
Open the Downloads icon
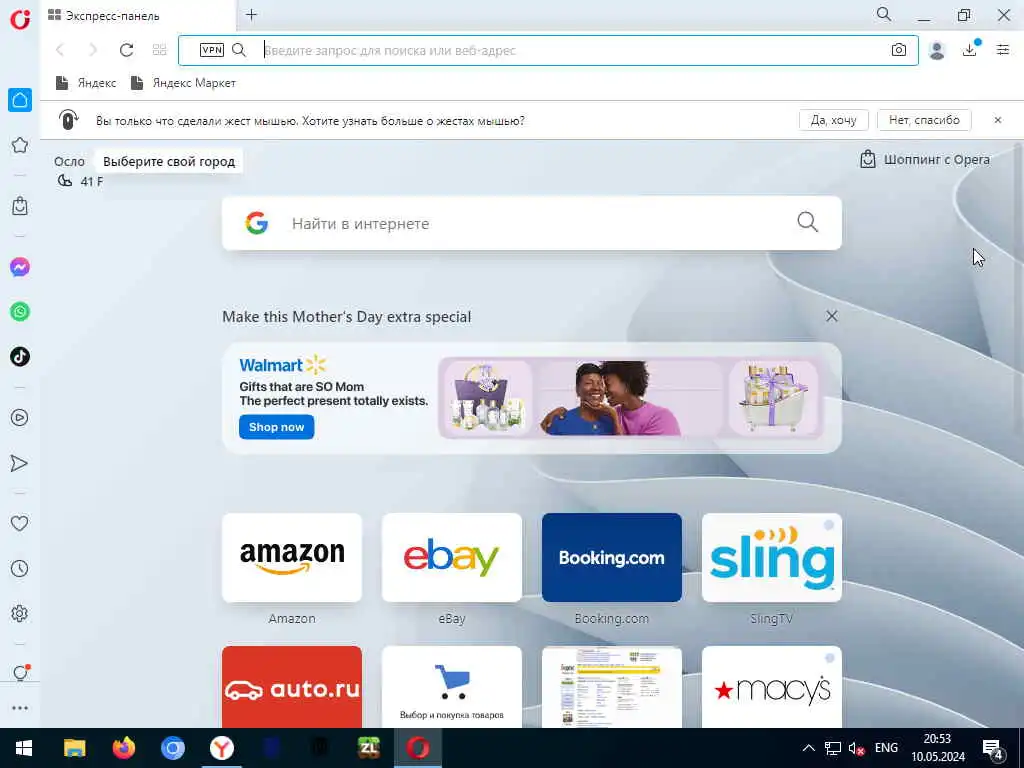click(x=970, y=50)
